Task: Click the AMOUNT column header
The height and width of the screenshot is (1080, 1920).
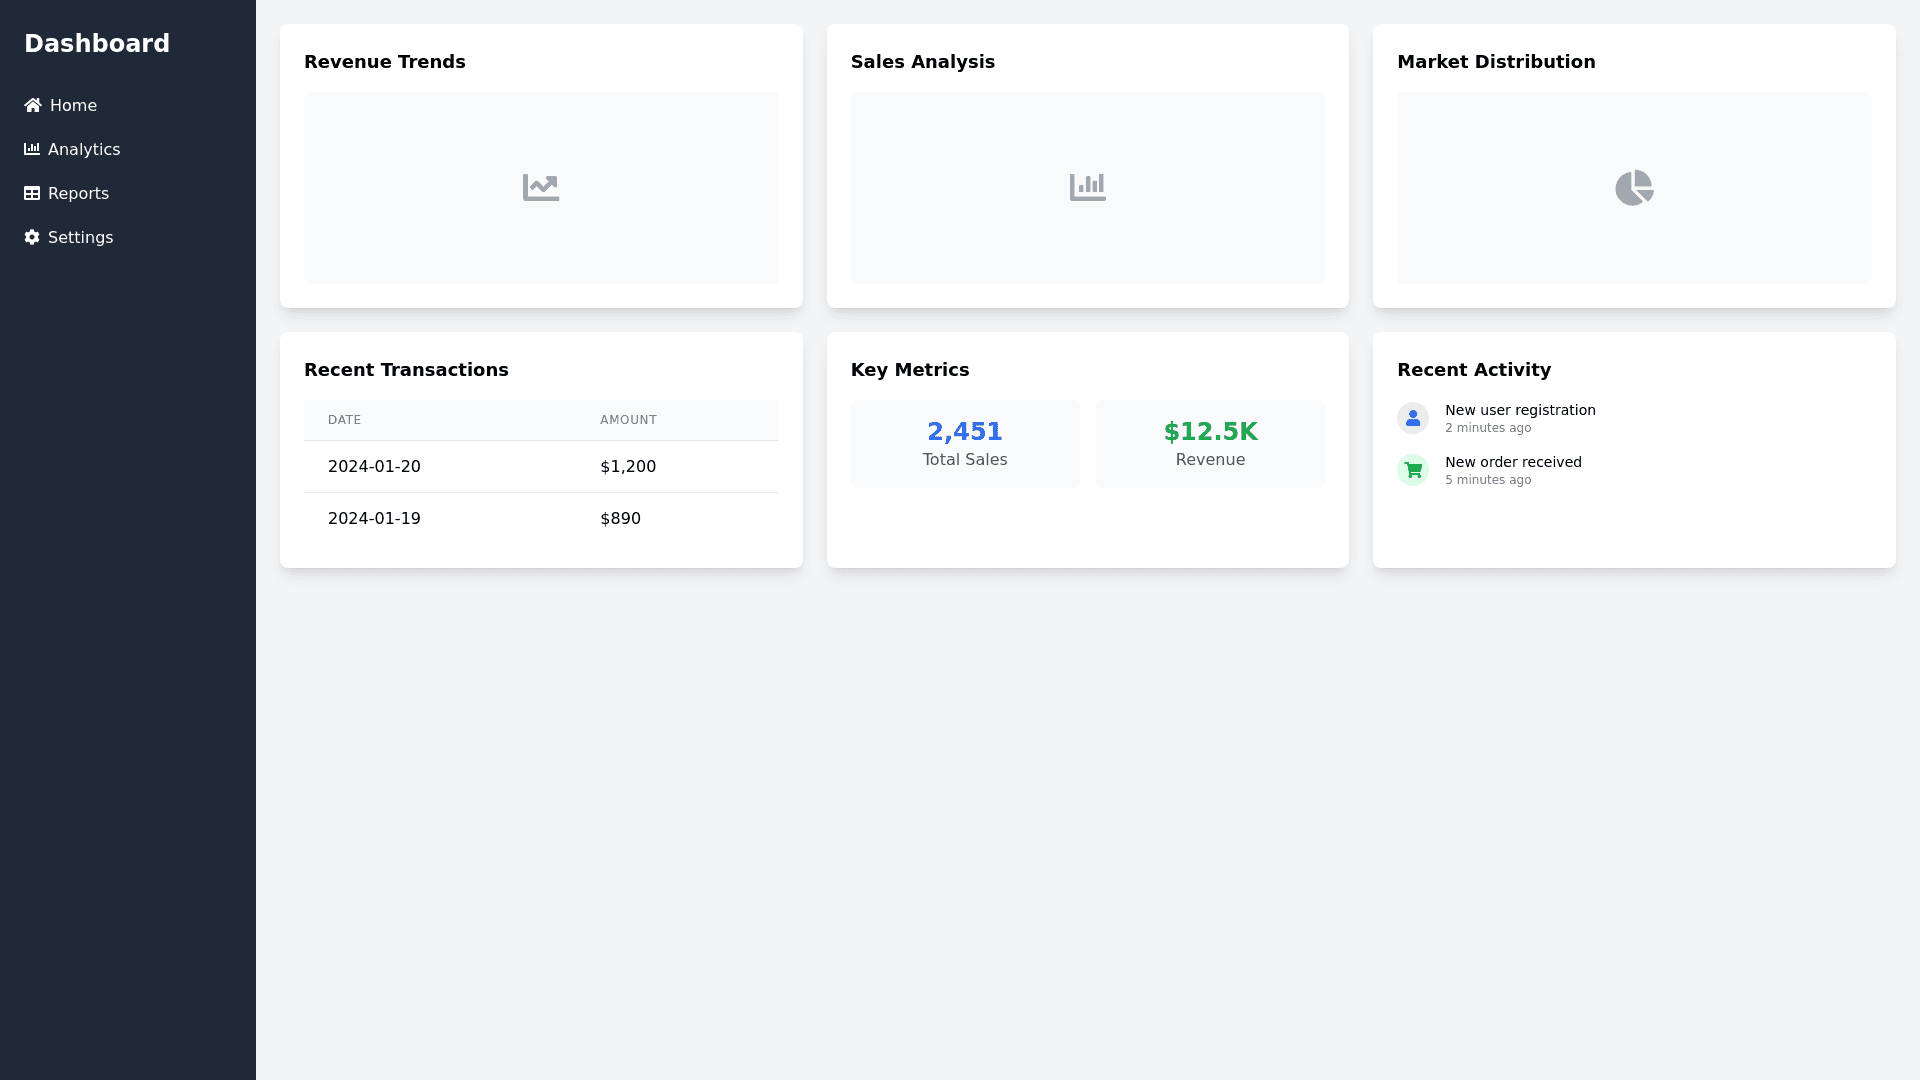Action: tap(628, 420)
